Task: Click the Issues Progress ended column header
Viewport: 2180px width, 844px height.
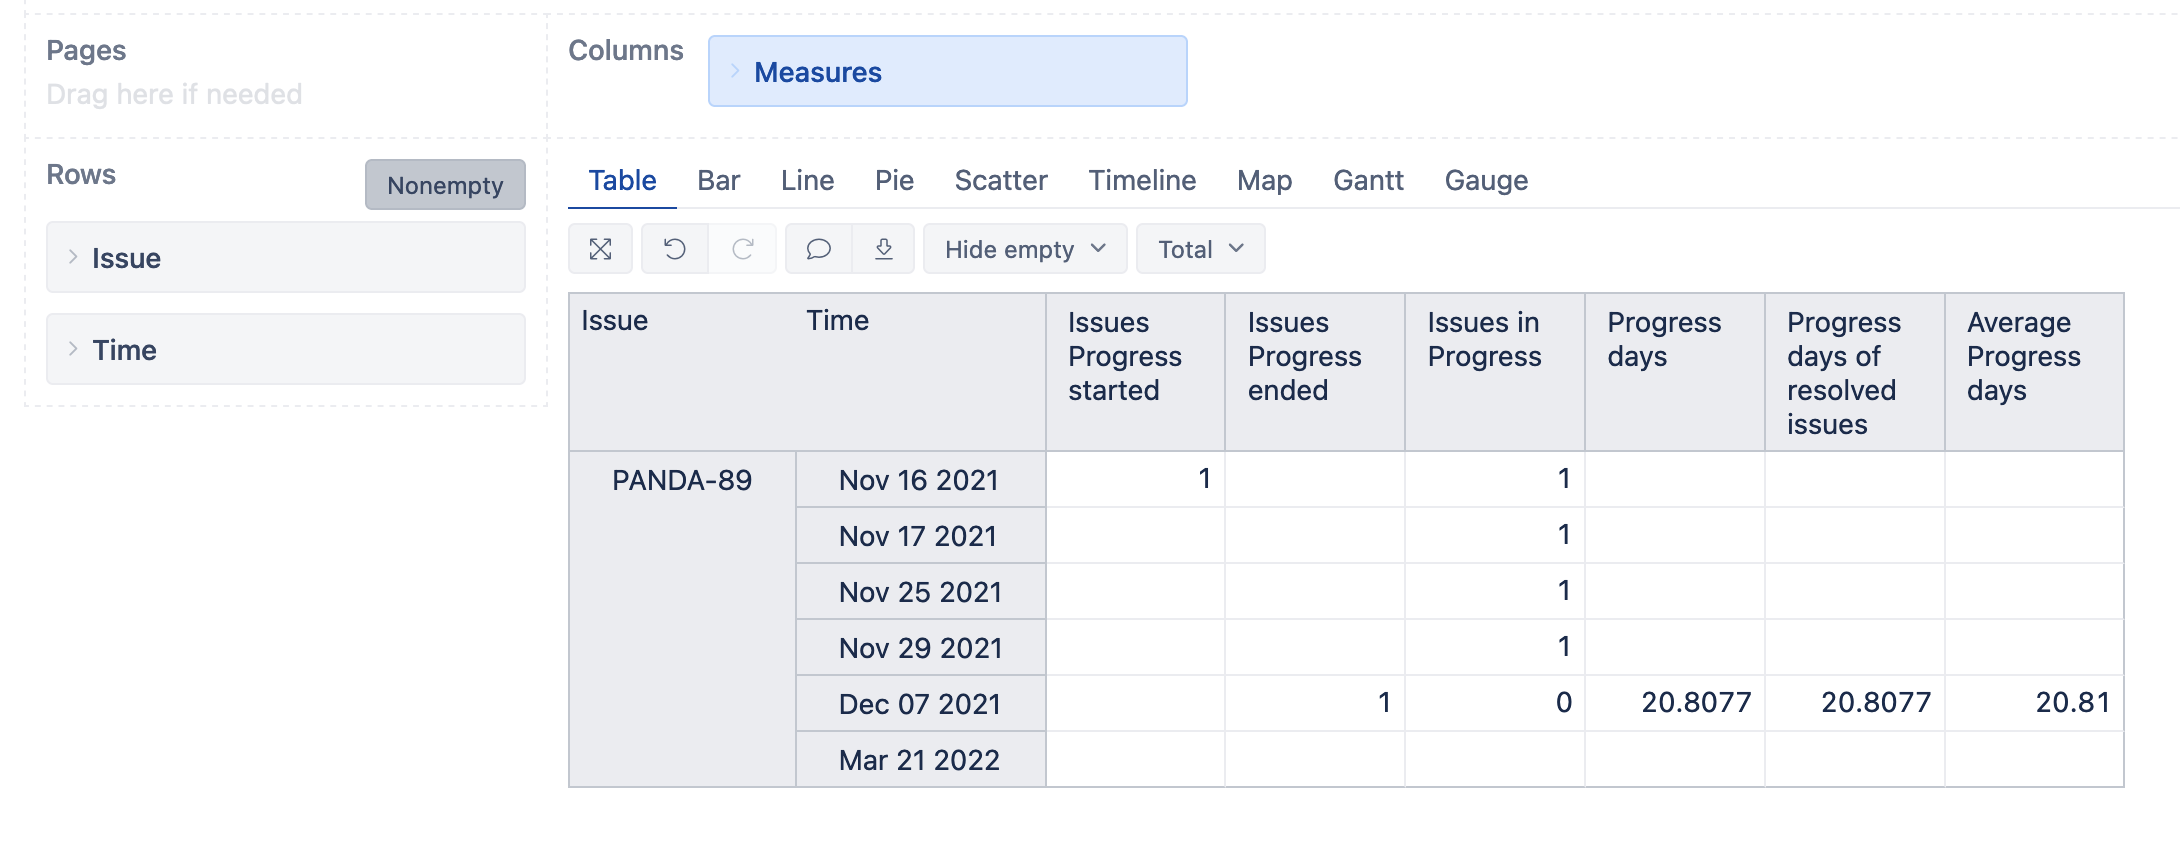Action: tap(1315, 372)
